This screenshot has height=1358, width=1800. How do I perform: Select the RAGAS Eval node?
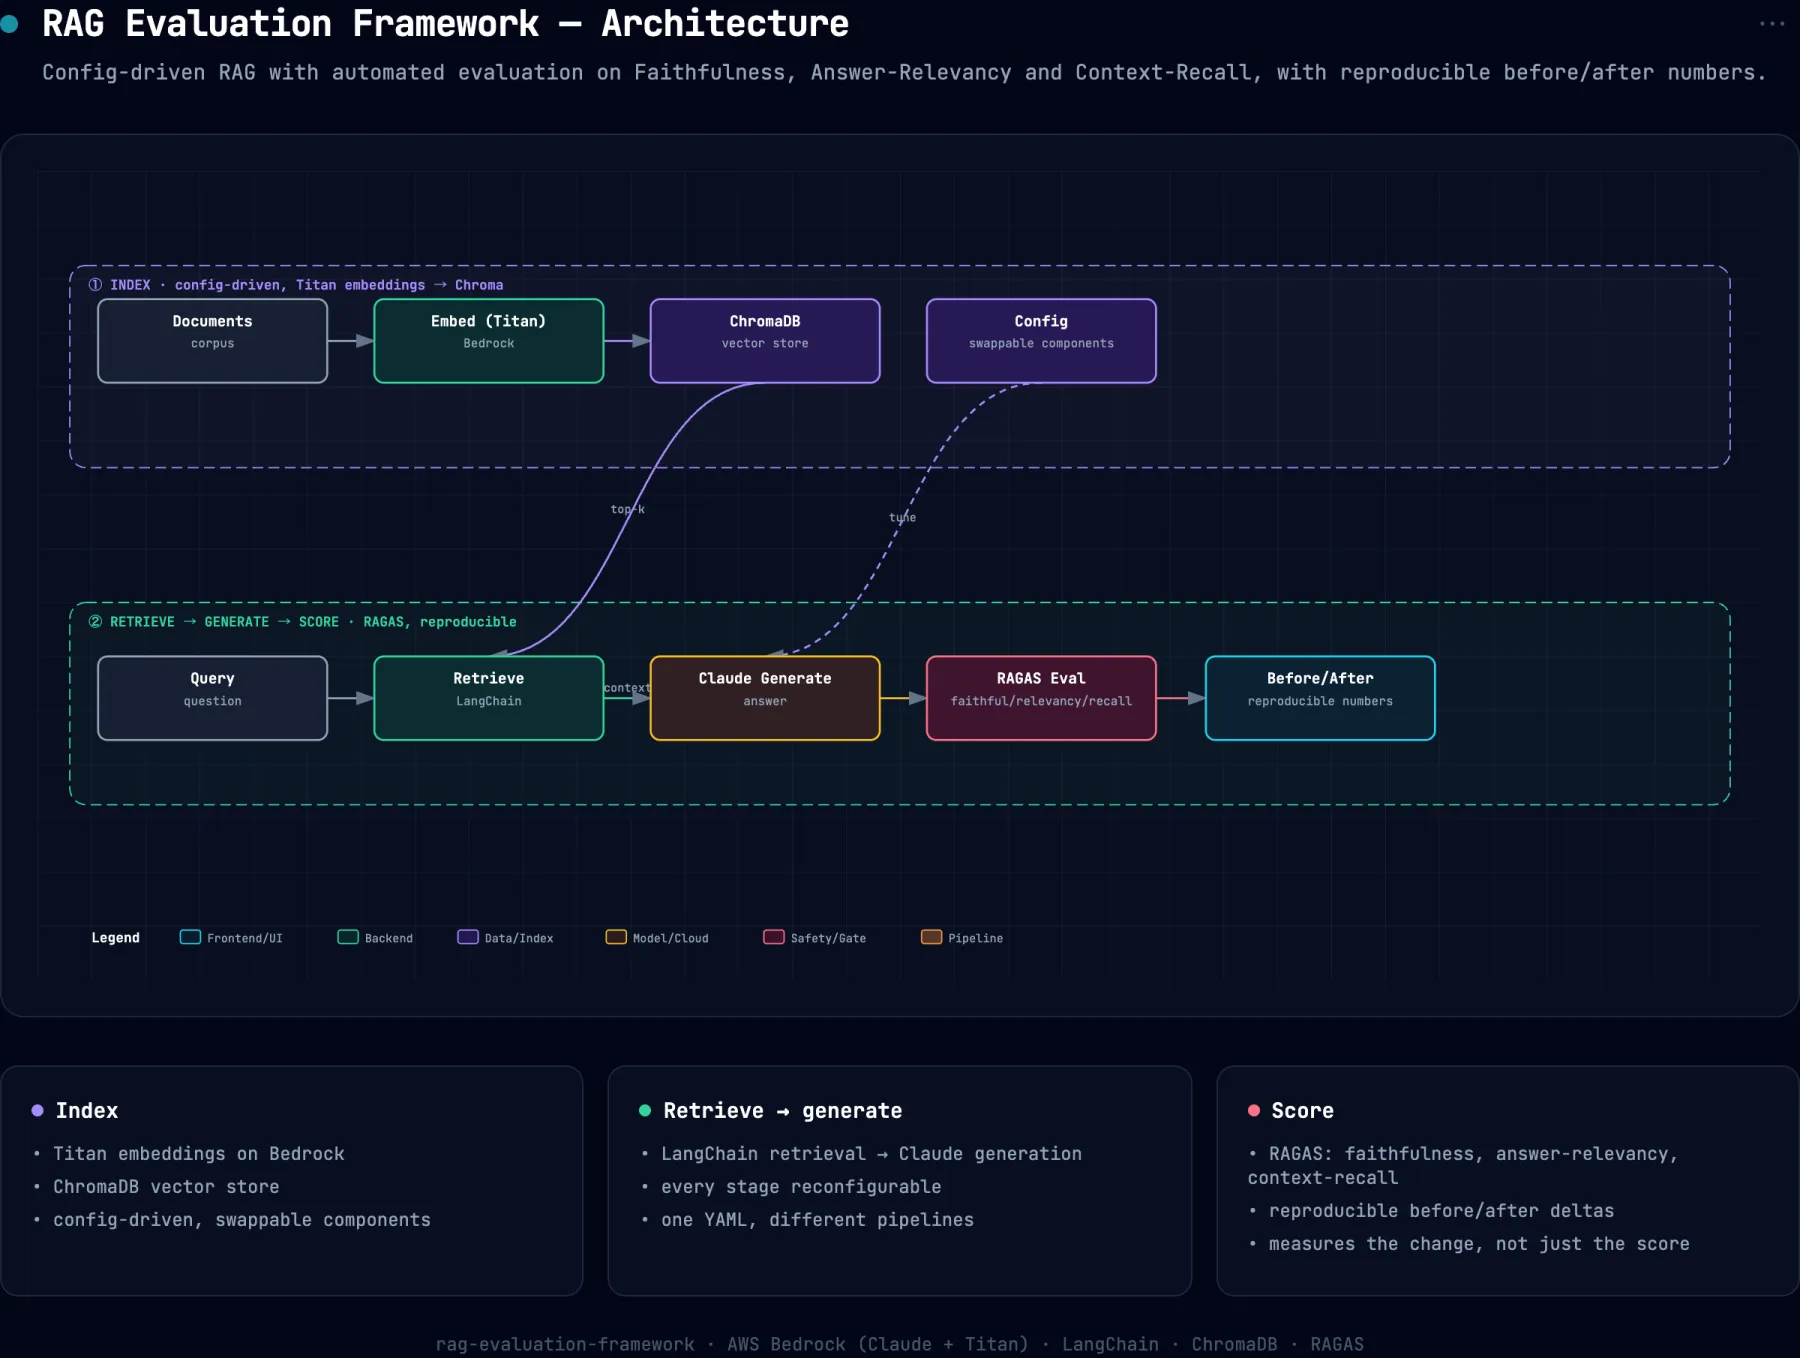[1041, 698]
